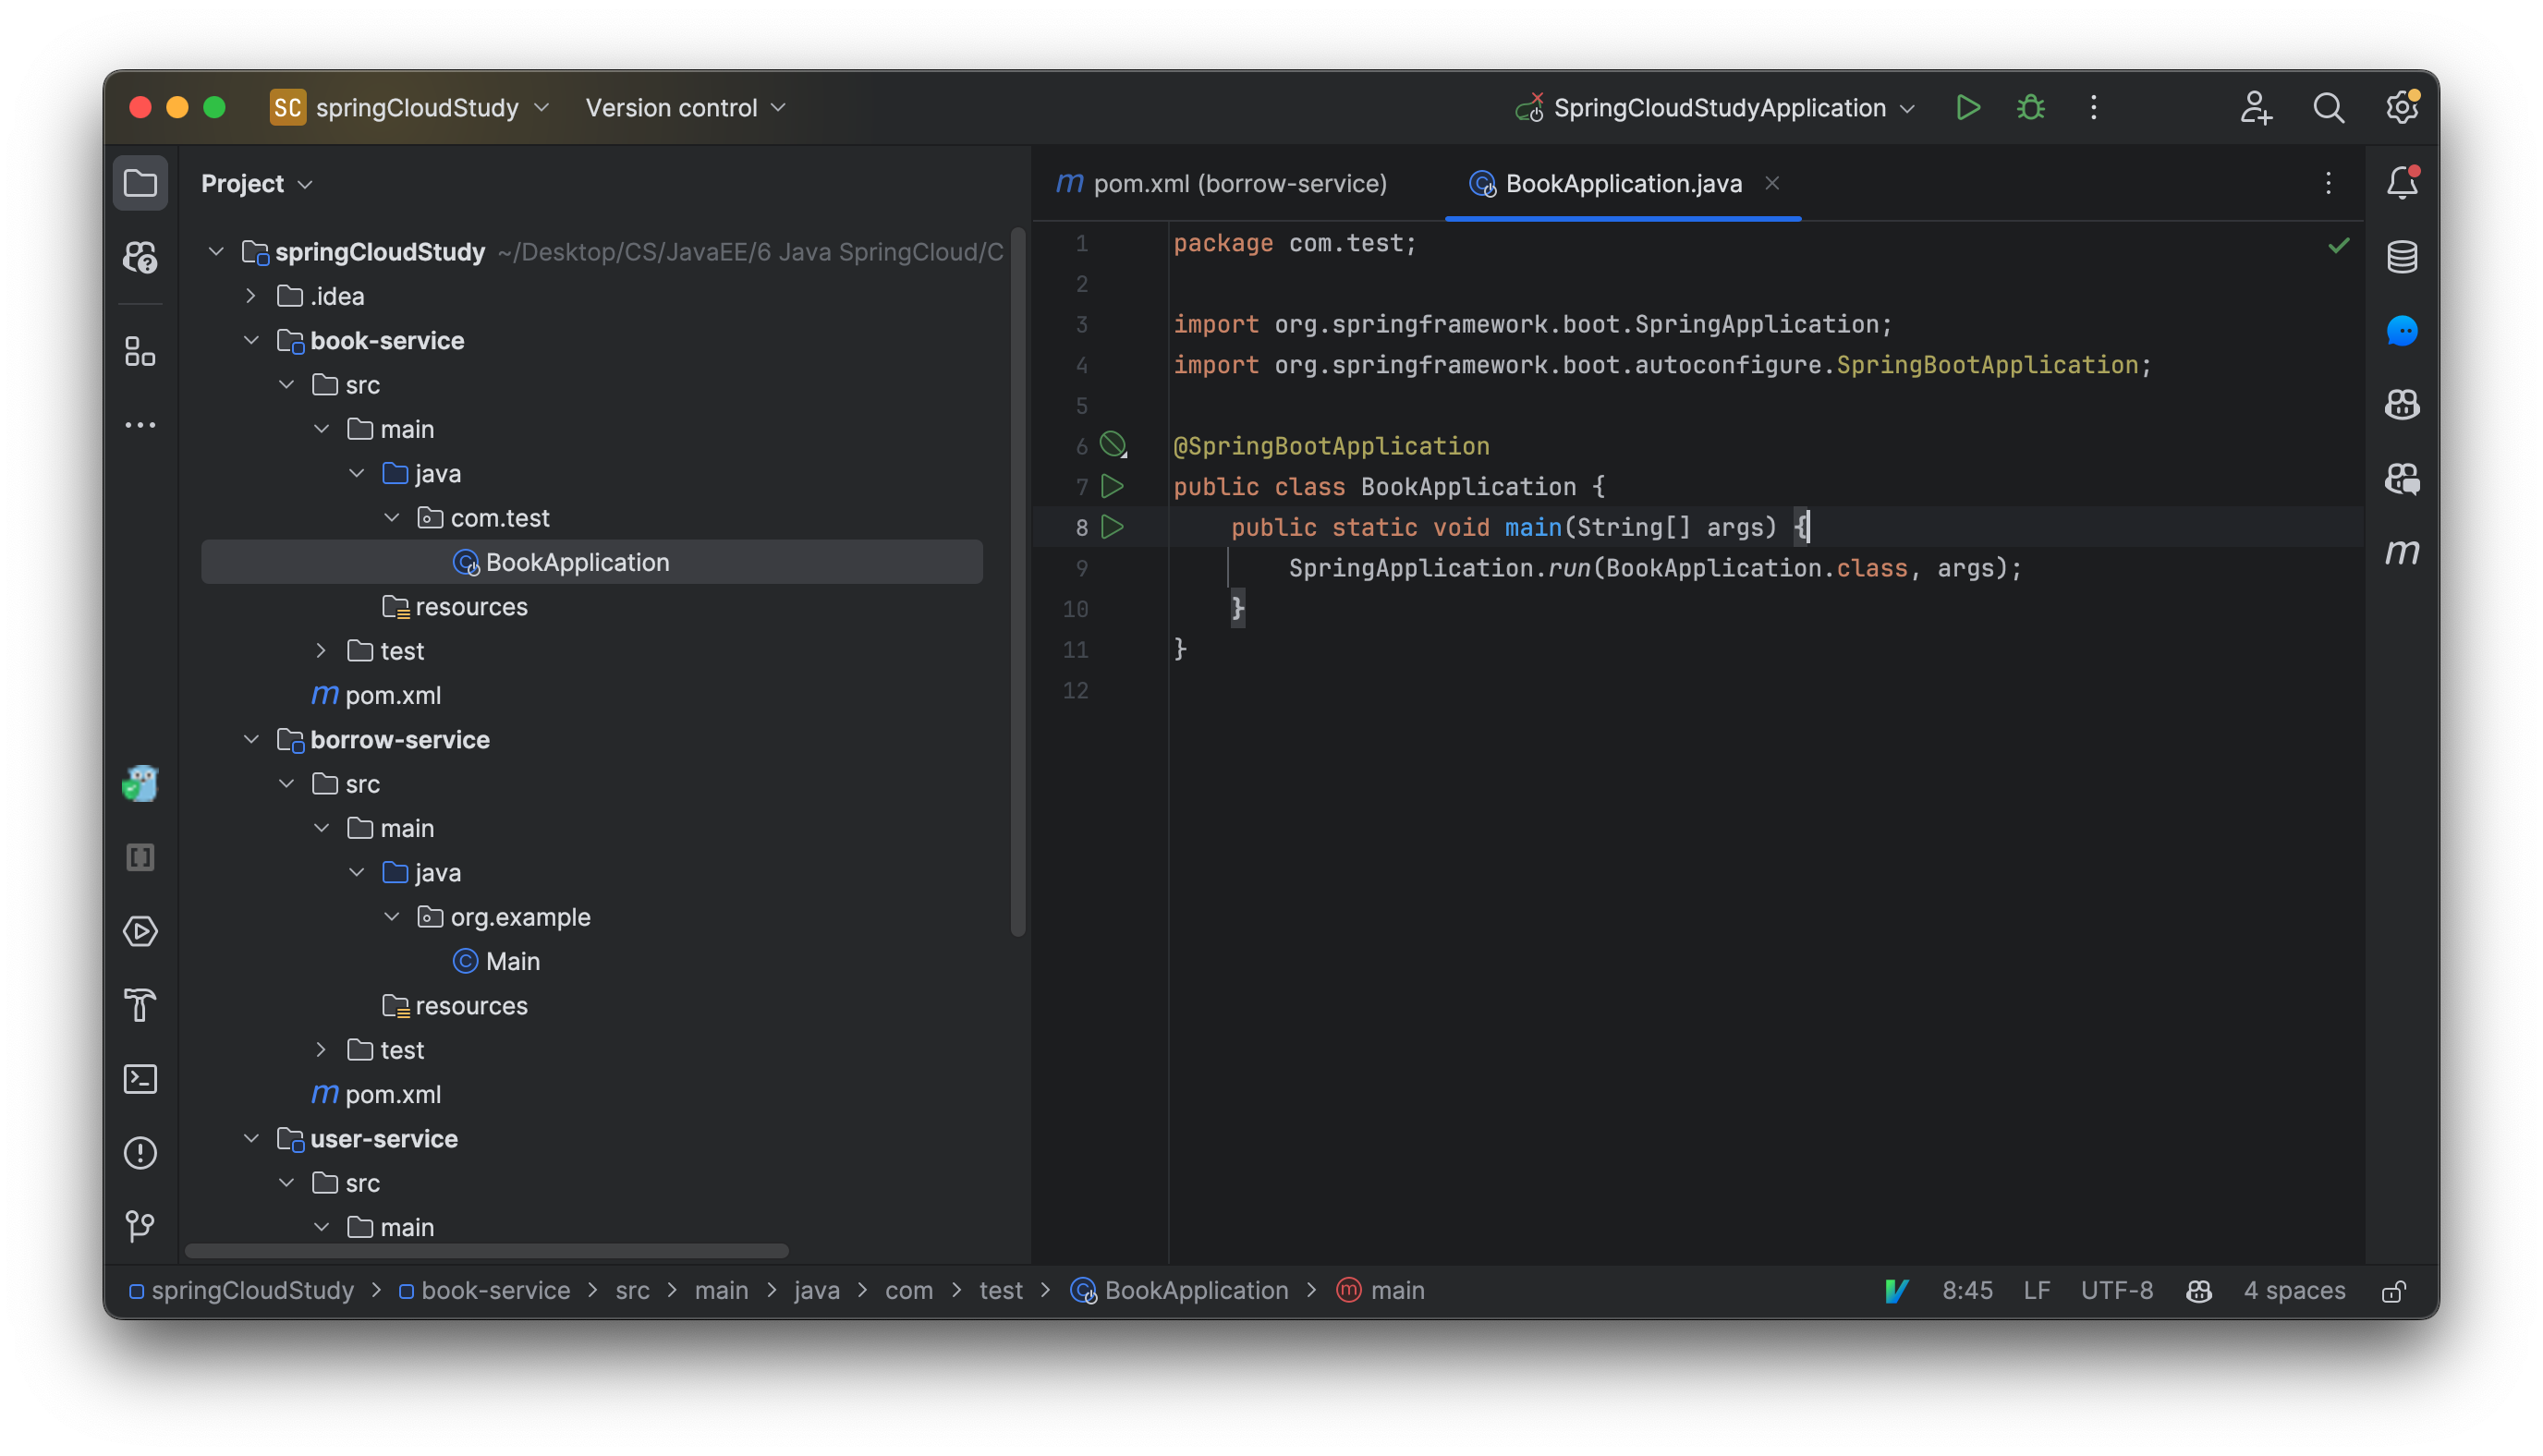The image size is (2543, 1456).
Task: Open Search Everywhere with the magnifier icon
Action: click(x=2328, y=107)
